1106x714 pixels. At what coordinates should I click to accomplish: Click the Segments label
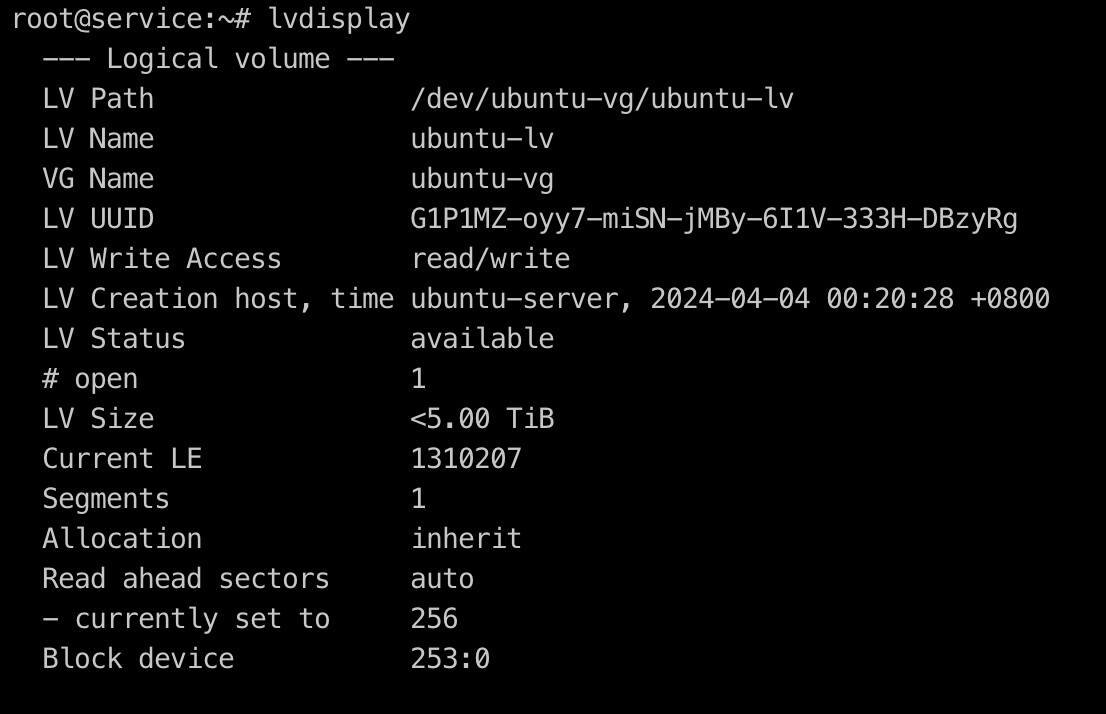point(106,499)
